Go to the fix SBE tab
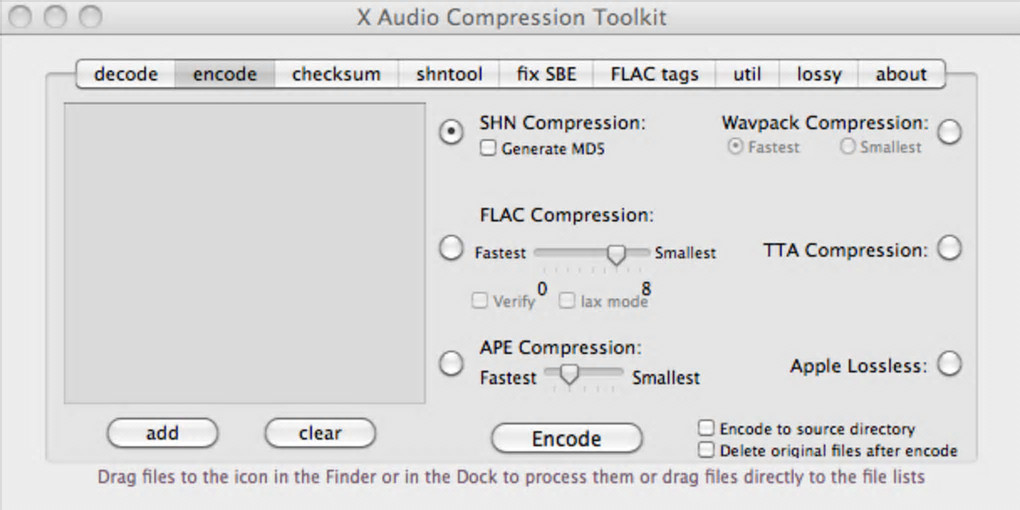The width and height of the screenshot is (1020, 510). click(547, 74)
